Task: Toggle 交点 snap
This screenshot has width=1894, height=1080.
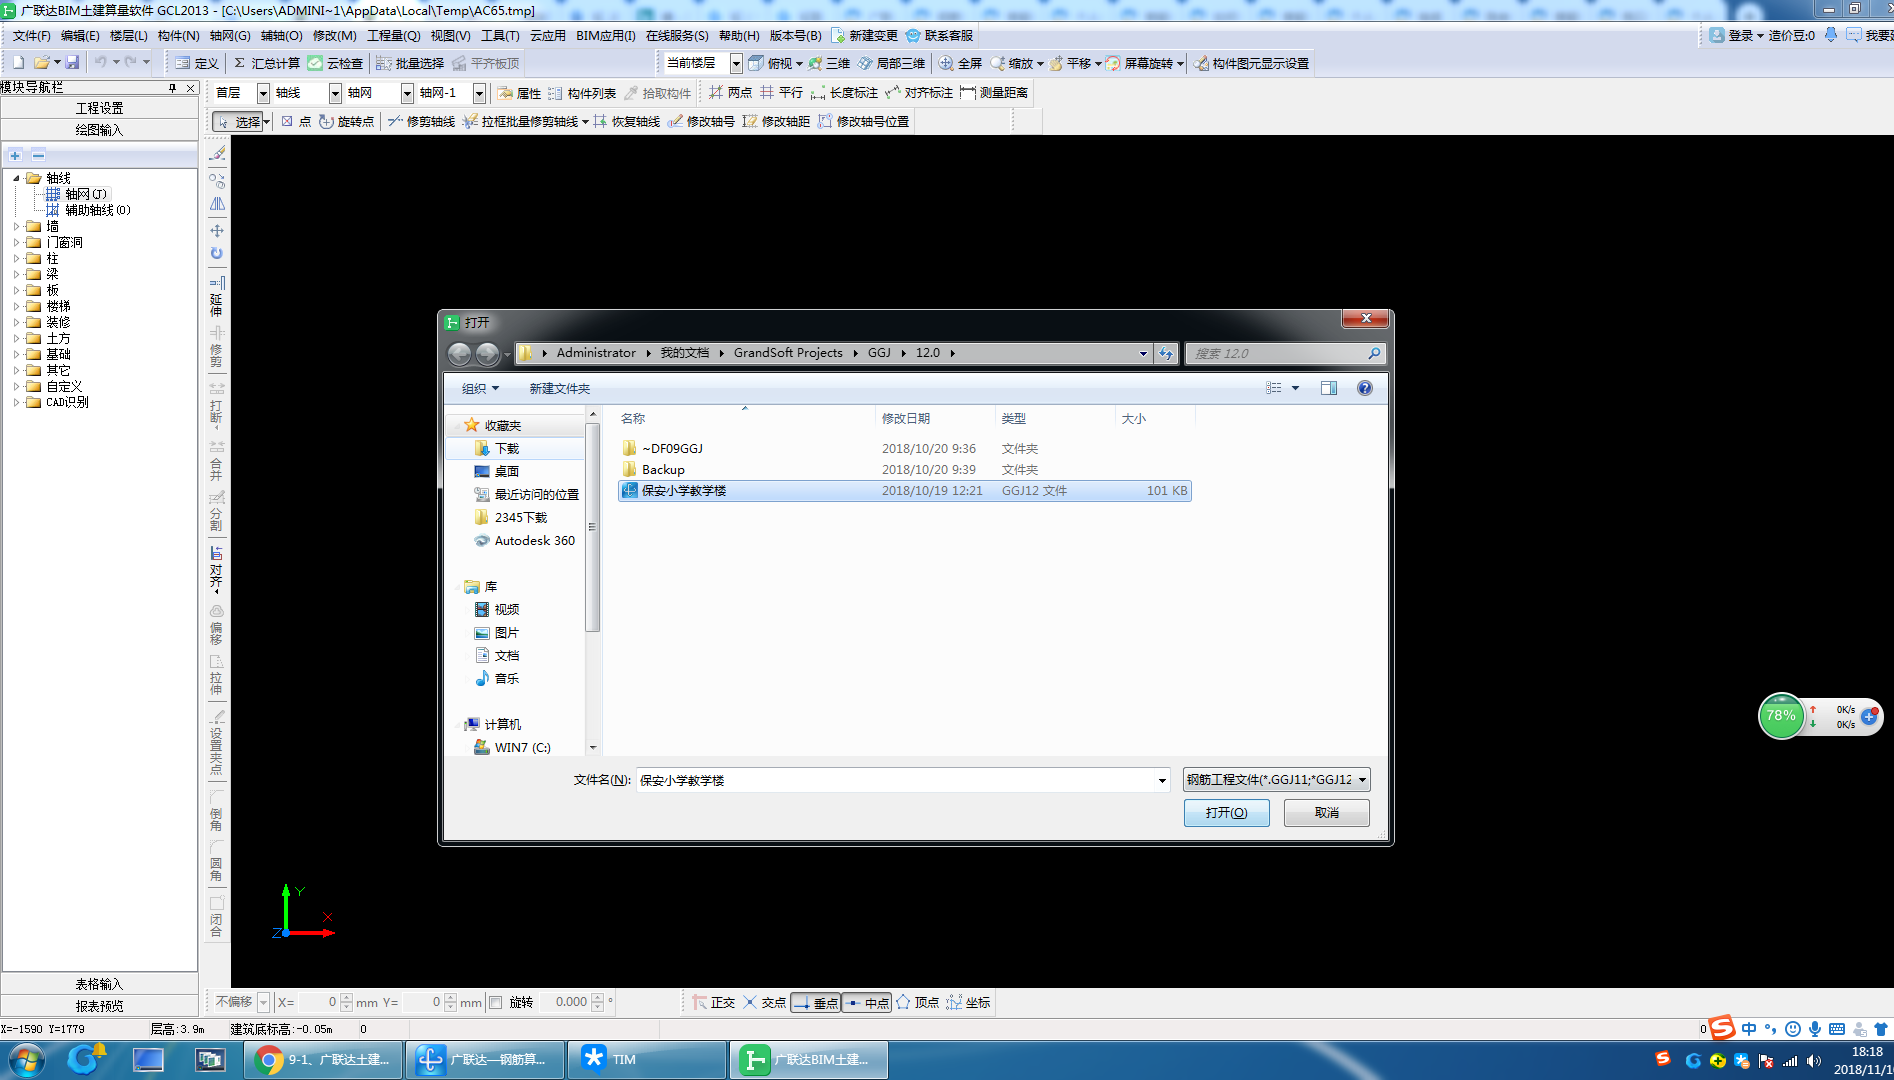Action: pos(764,1002)
